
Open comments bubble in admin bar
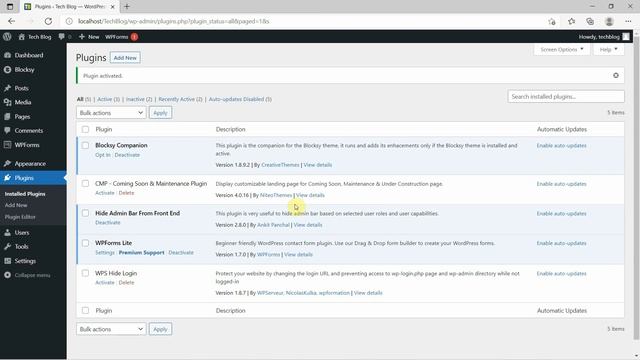[62, 37]
